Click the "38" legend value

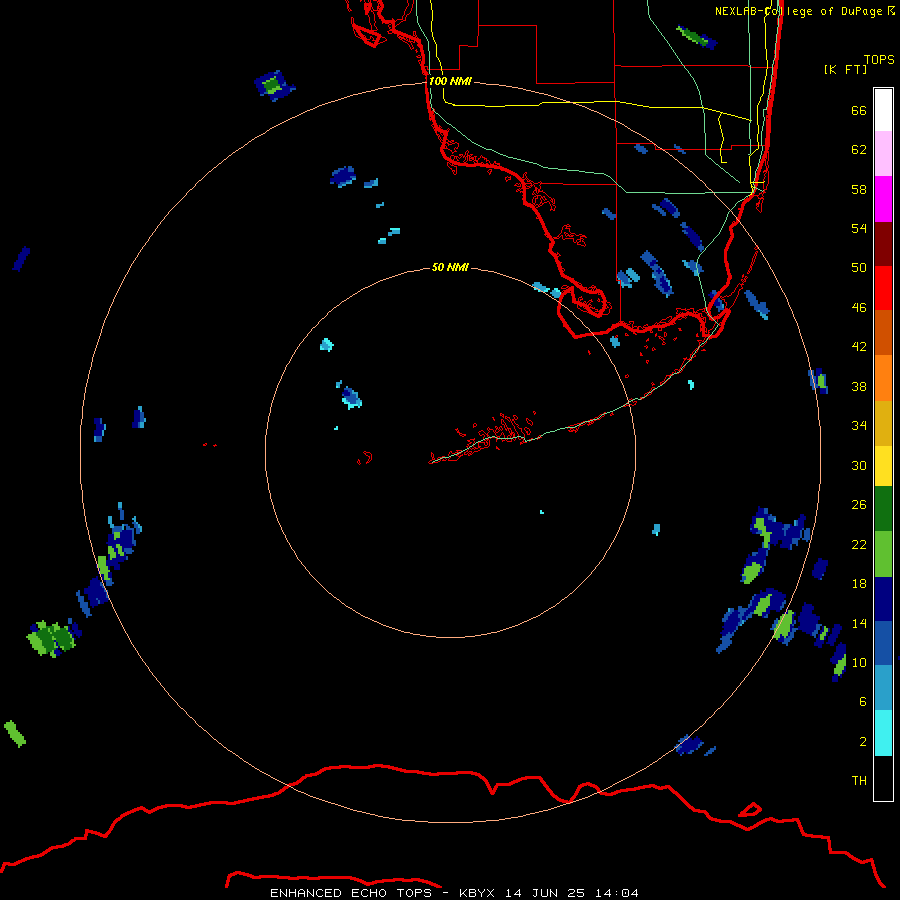pyautogui.click(x=859, y=386)
